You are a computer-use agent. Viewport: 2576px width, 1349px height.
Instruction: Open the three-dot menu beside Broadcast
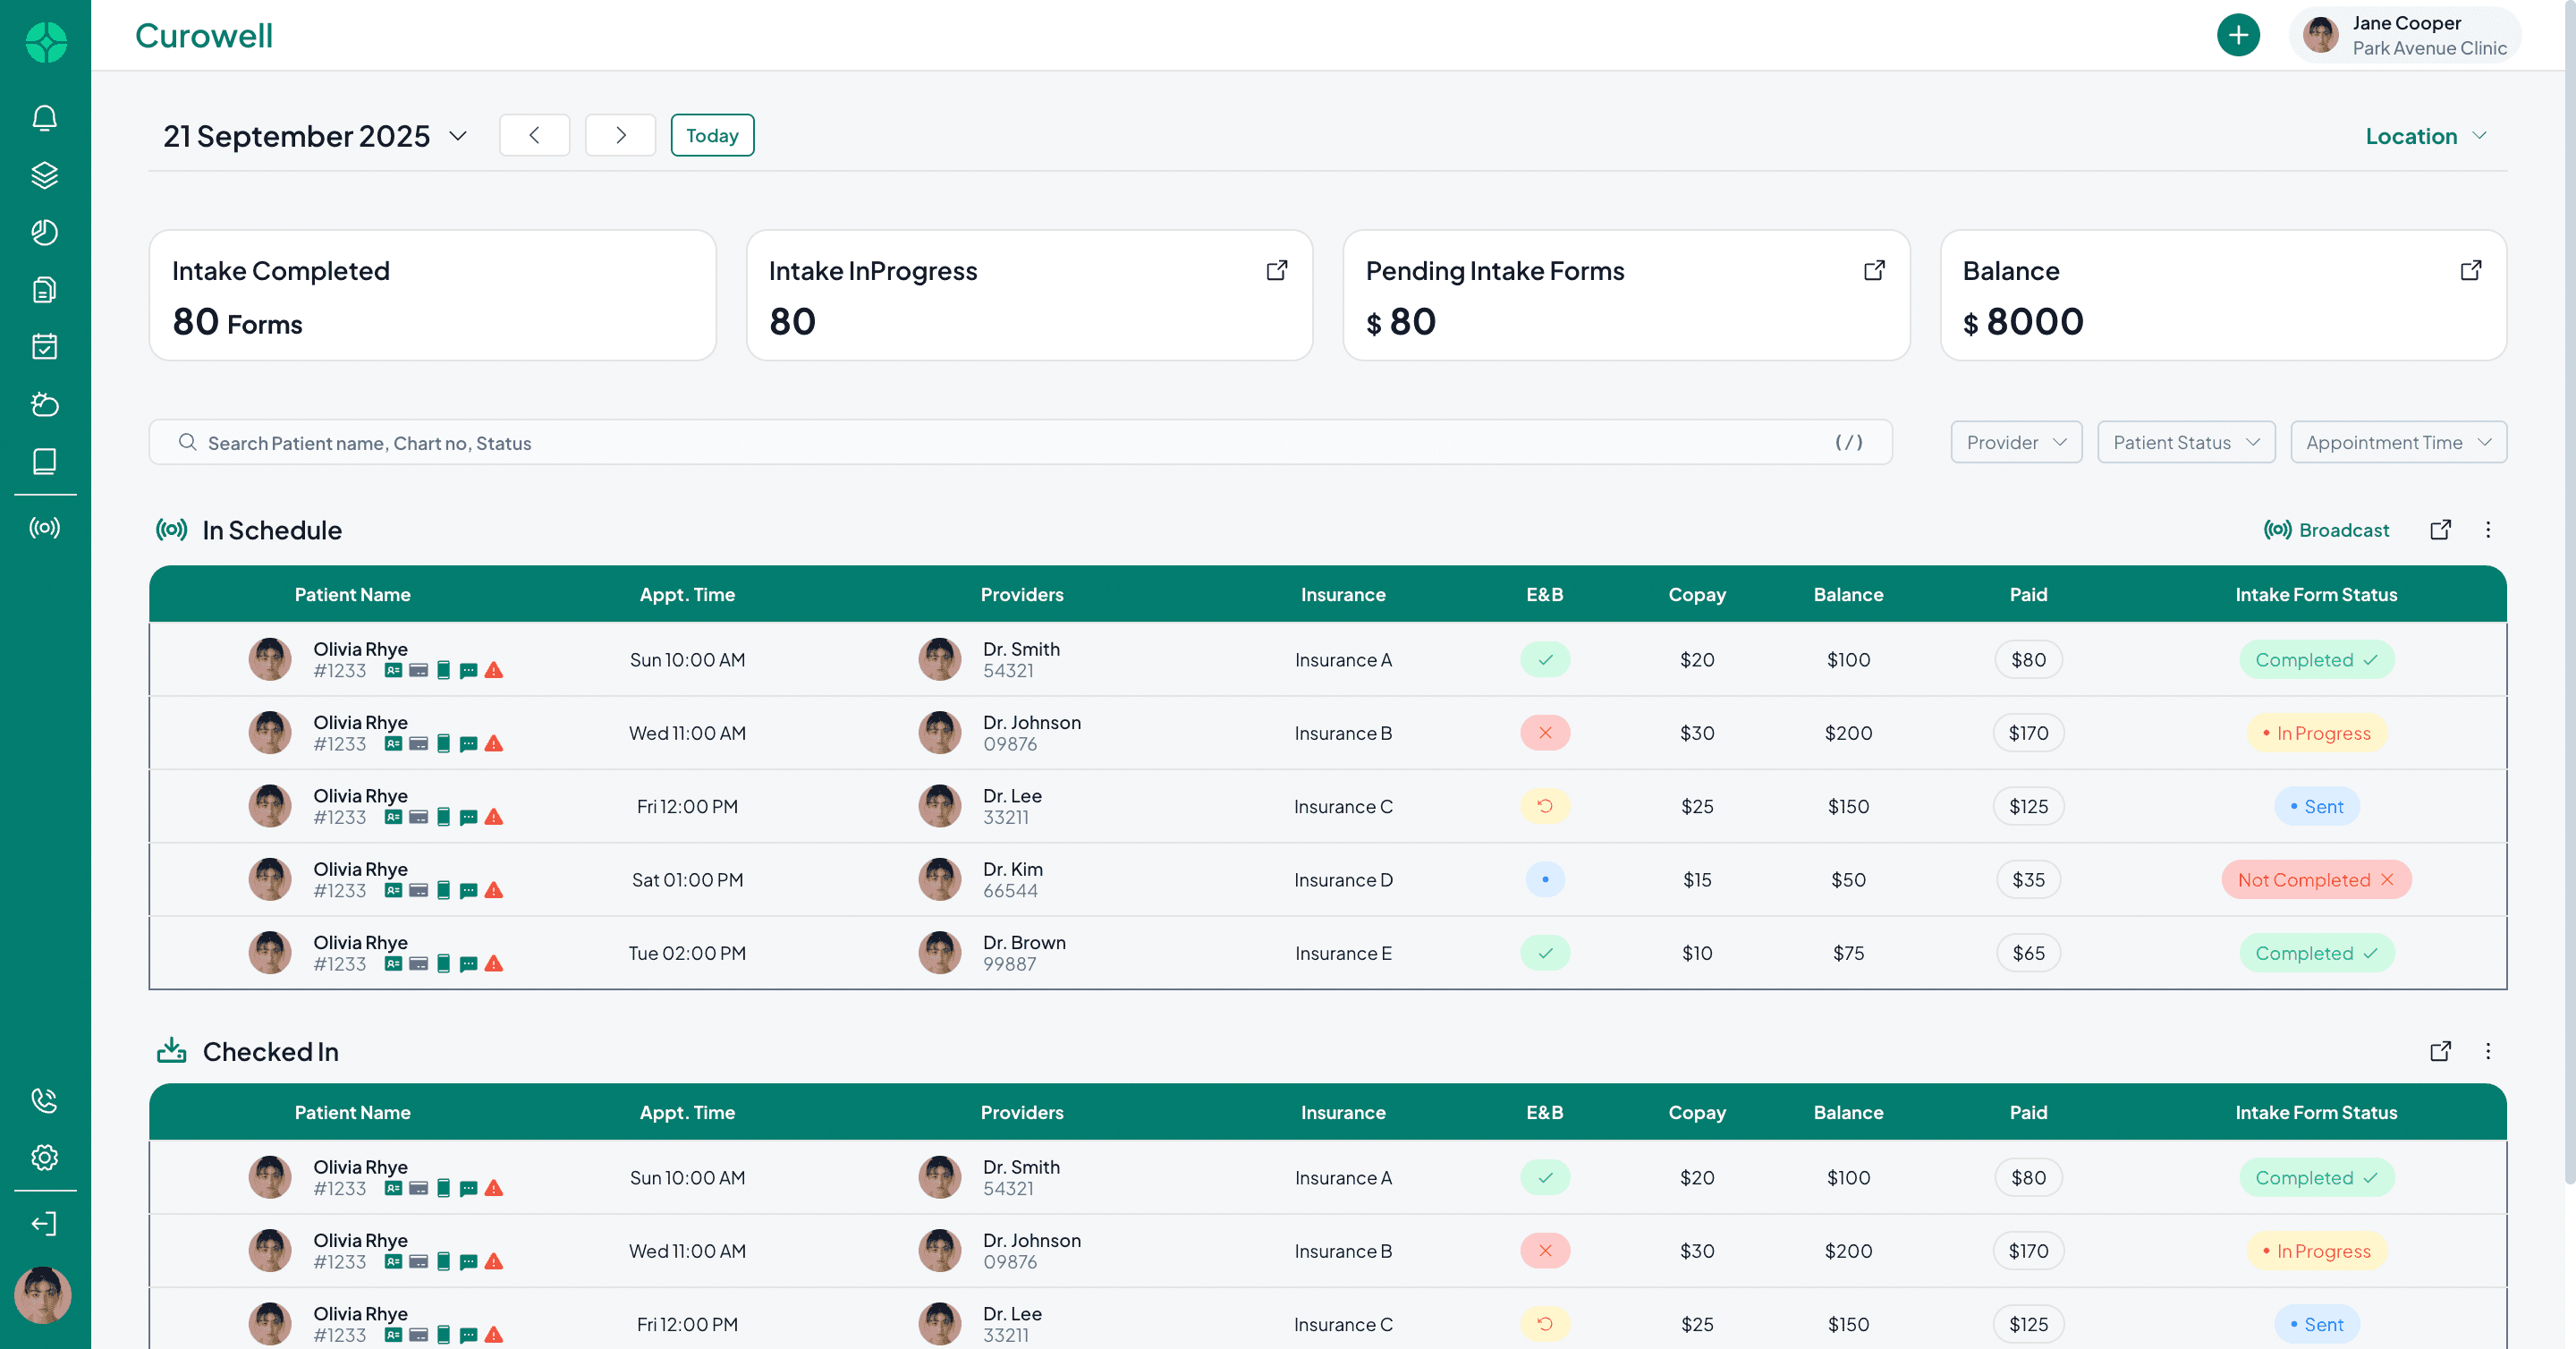[x=2489, y=530]
